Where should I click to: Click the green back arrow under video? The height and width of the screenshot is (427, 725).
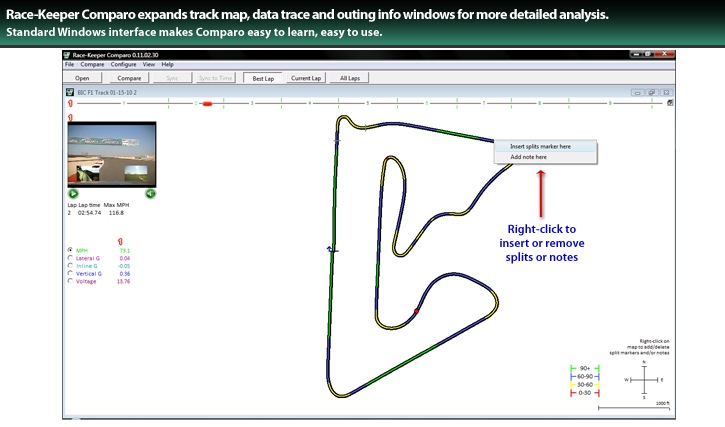150,193
